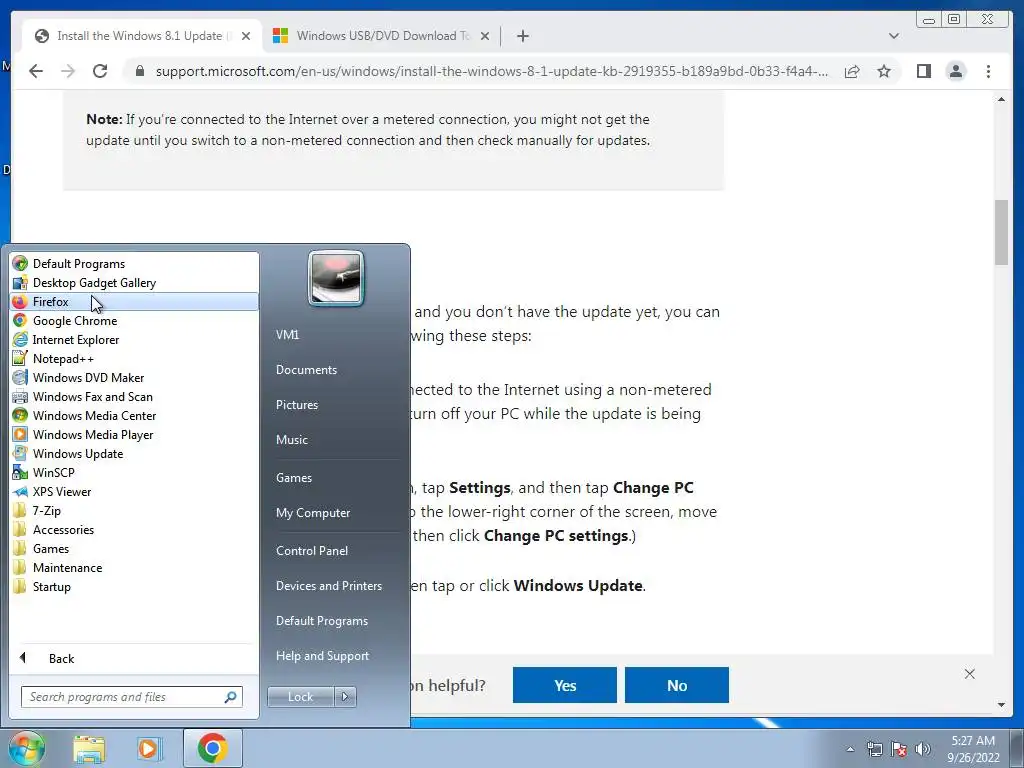This screenshot has height=768, width=1024.
Task: Open My Computer
Action: click(x=313, y=513)
